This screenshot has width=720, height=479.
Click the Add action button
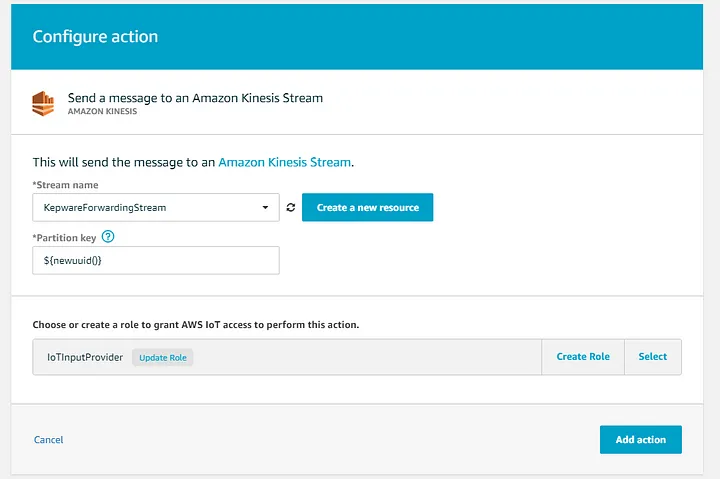(x=641, y=440)
